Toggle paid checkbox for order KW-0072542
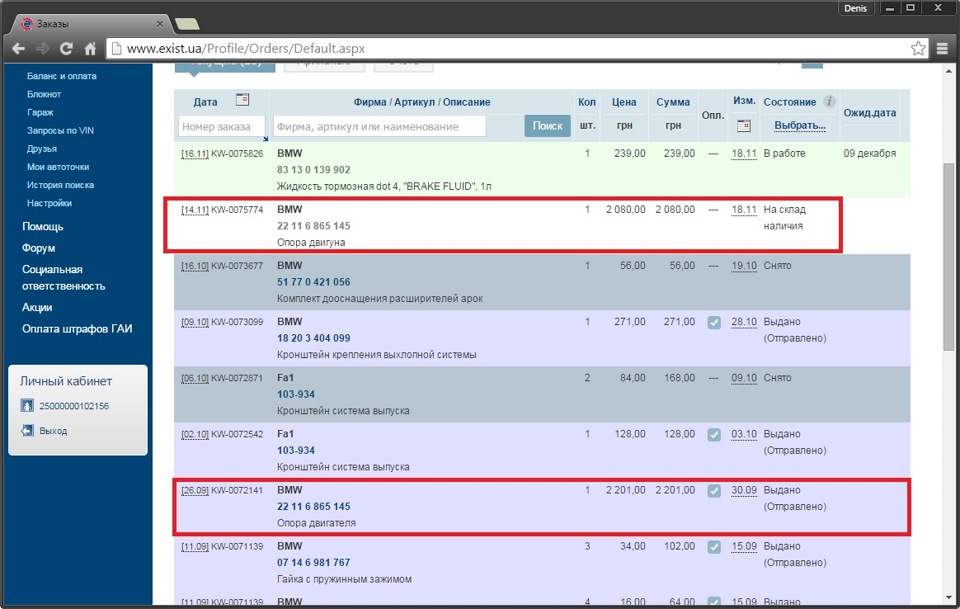Viewport: 960px width, 609px height. pyautogui.click(x=714, y=434)
